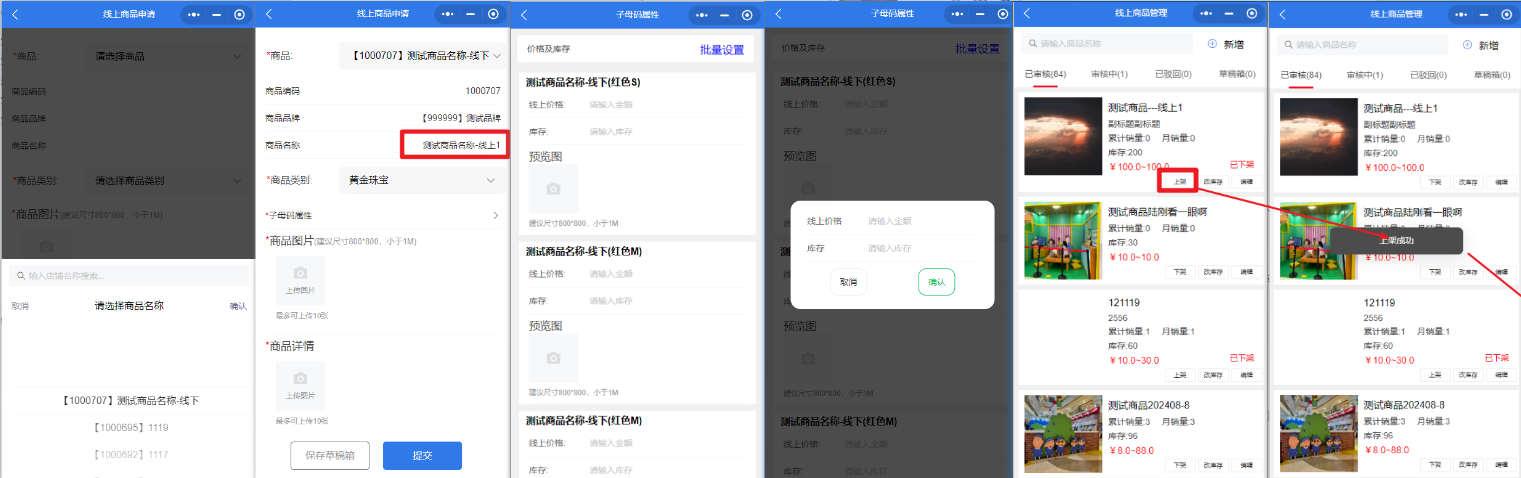Click the magnifier icon in the 输入店铺名称搜索 box

point(20,276)
